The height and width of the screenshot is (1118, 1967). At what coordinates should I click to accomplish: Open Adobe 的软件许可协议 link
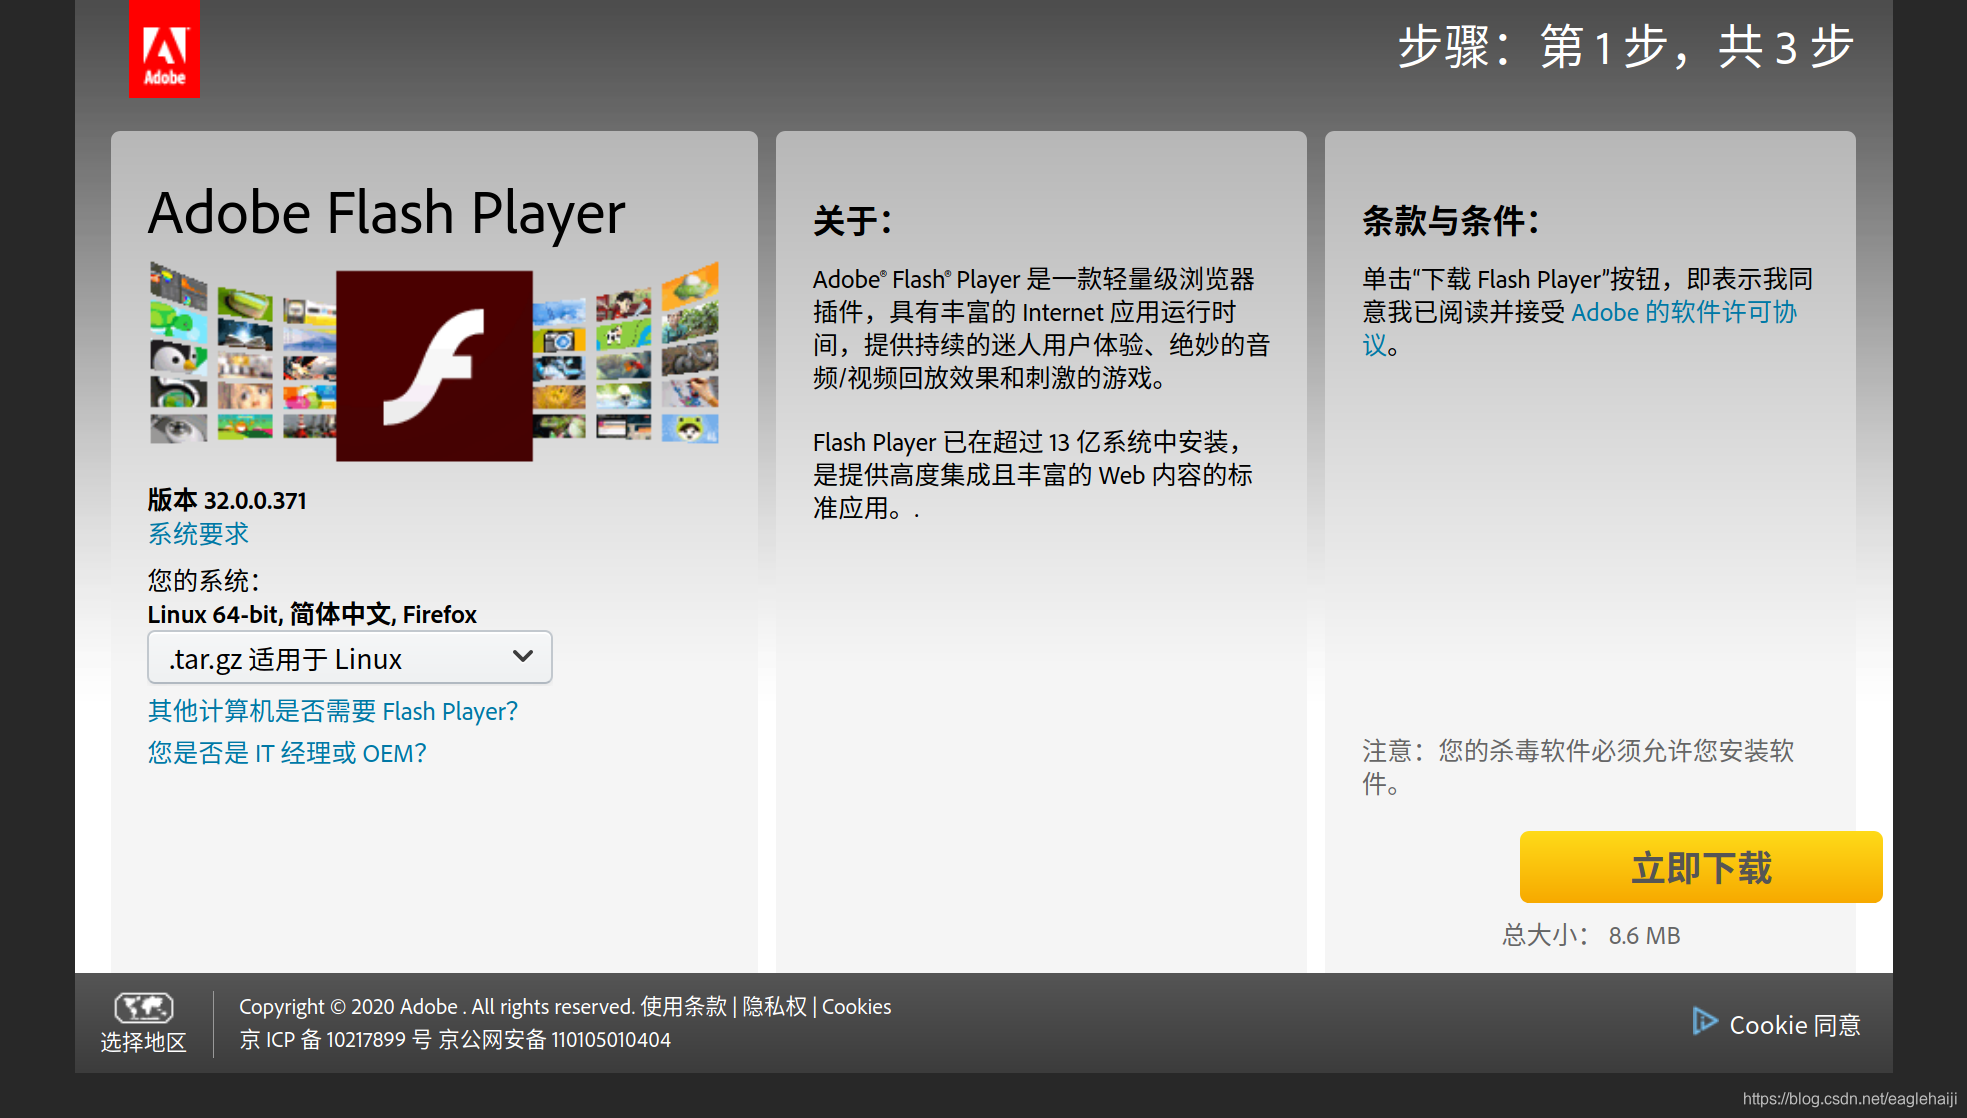(x=1684, y=312)
